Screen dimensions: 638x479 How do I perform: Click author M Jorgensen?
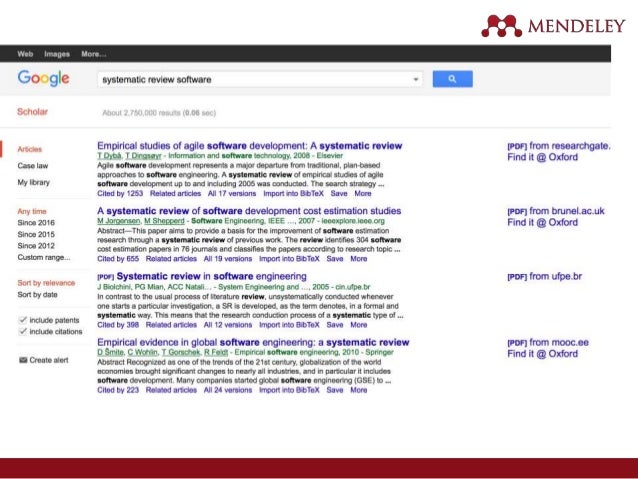pos(119,221)
